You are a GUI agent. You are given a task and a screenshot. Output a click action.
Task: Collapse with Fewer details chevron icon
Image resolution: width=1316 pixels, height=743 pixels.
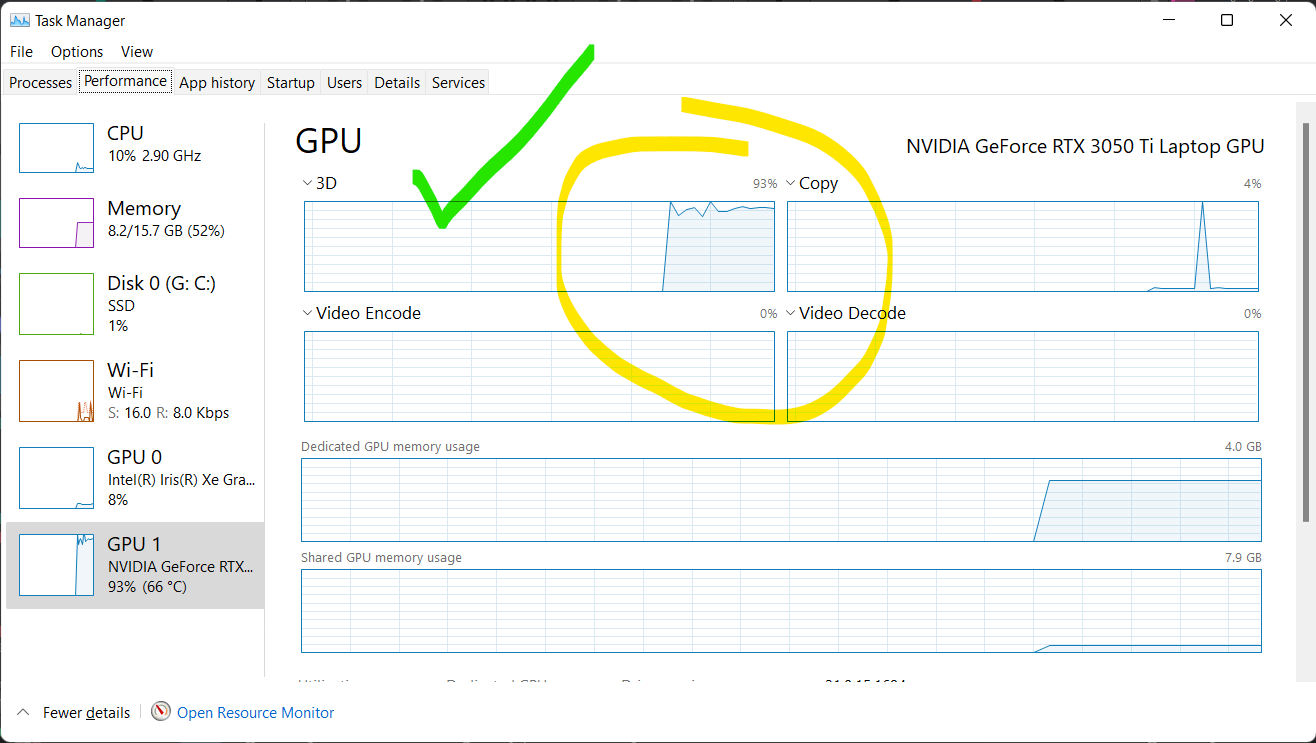click(x=23, y=713)
